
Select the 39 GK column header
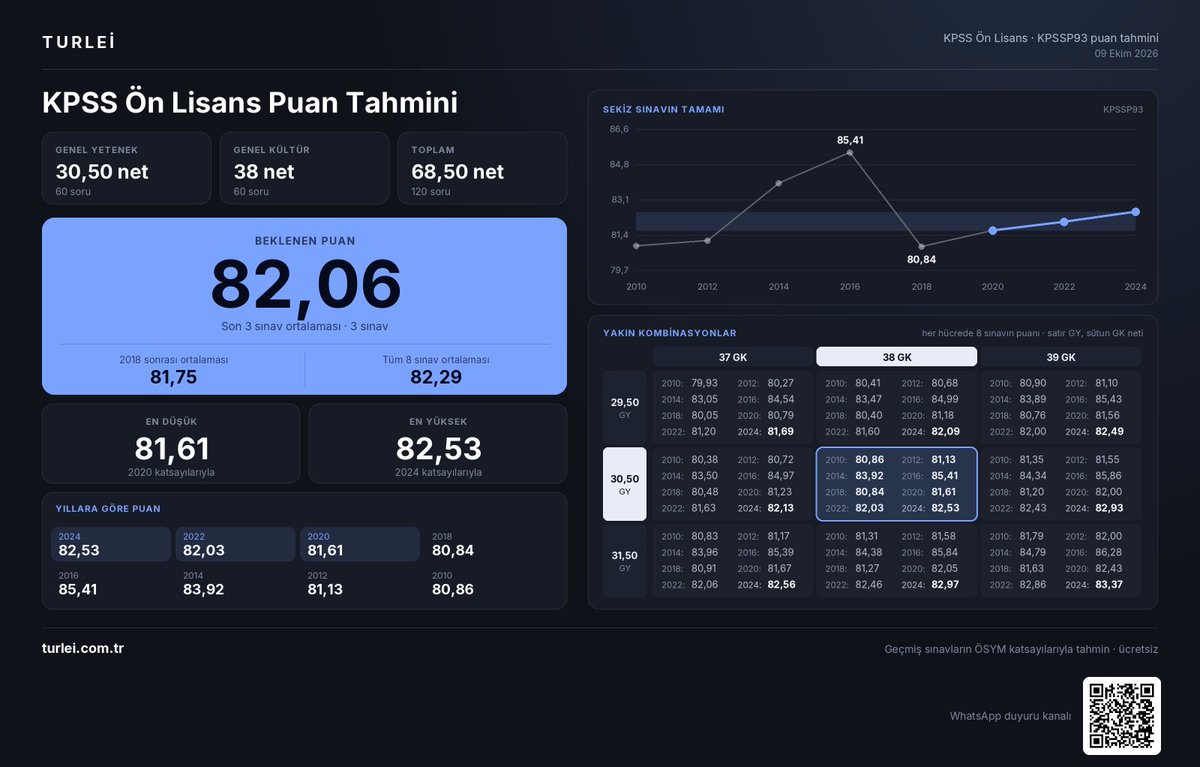pos(1060,357)
